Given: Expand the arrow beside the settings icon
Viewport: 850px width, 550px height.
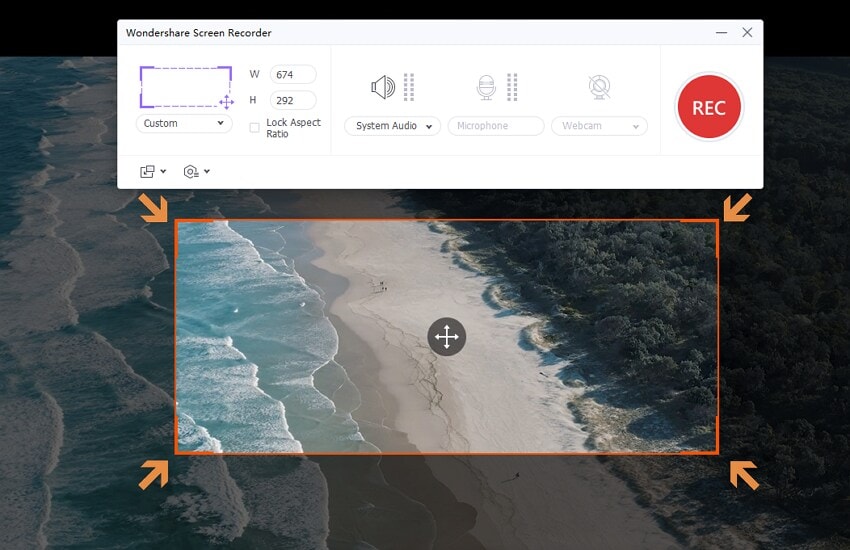Looking at the screenshot, I should (x=207, y=172).
